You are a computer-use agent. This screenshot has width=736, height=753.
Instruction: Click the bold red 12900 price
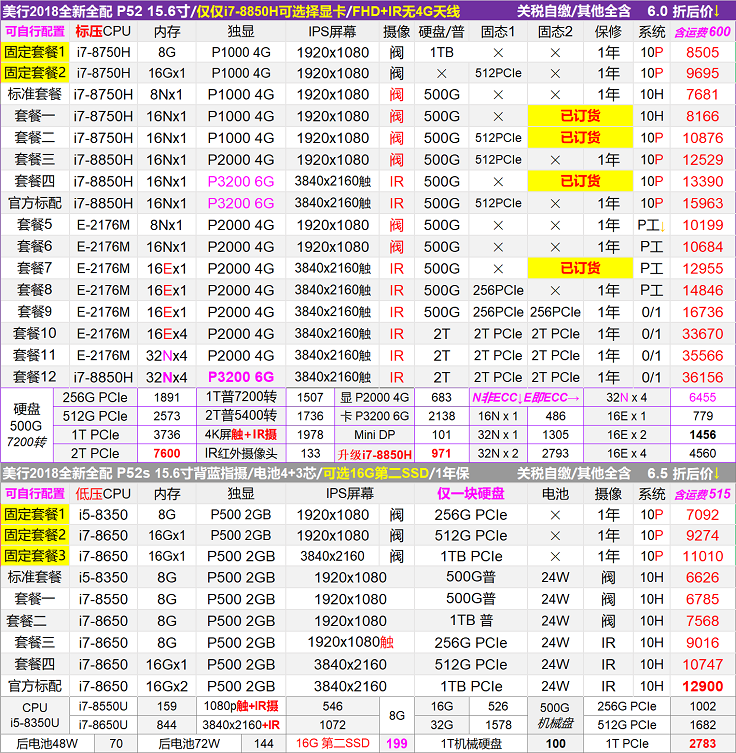coord(702,686)
